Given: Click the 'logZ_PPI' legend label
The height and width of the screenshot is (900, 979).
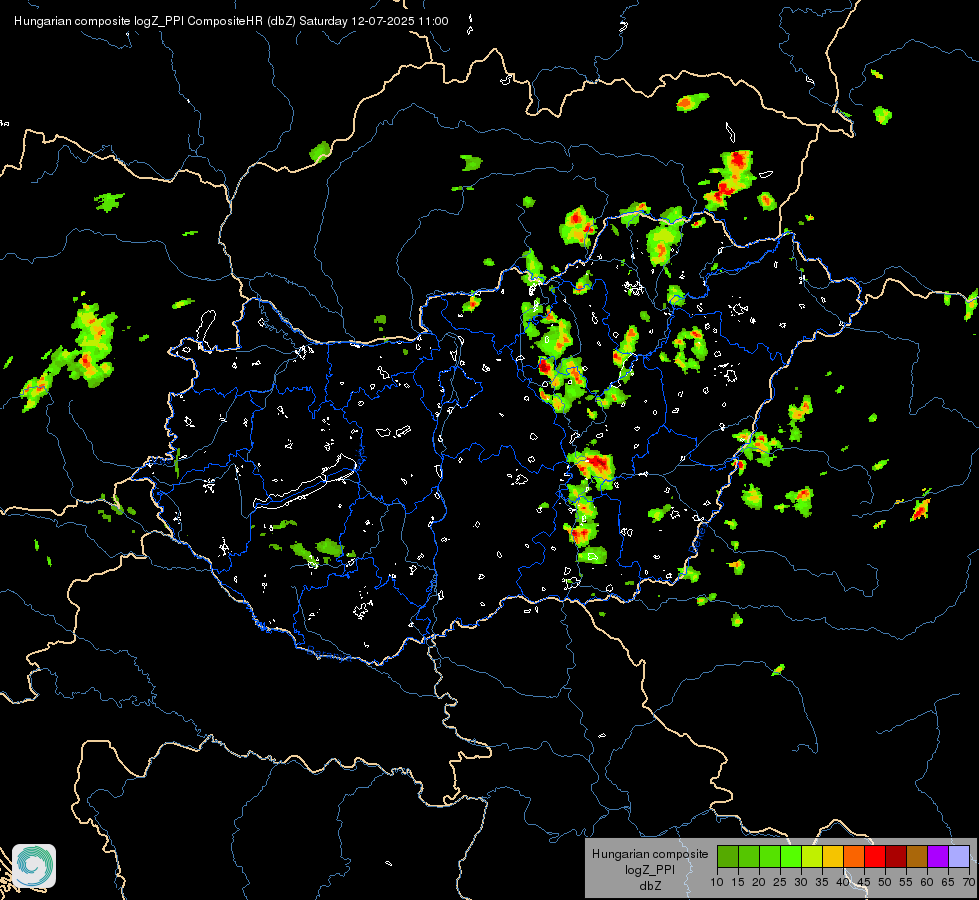Looking at the screenshot, I should point(650,870).
